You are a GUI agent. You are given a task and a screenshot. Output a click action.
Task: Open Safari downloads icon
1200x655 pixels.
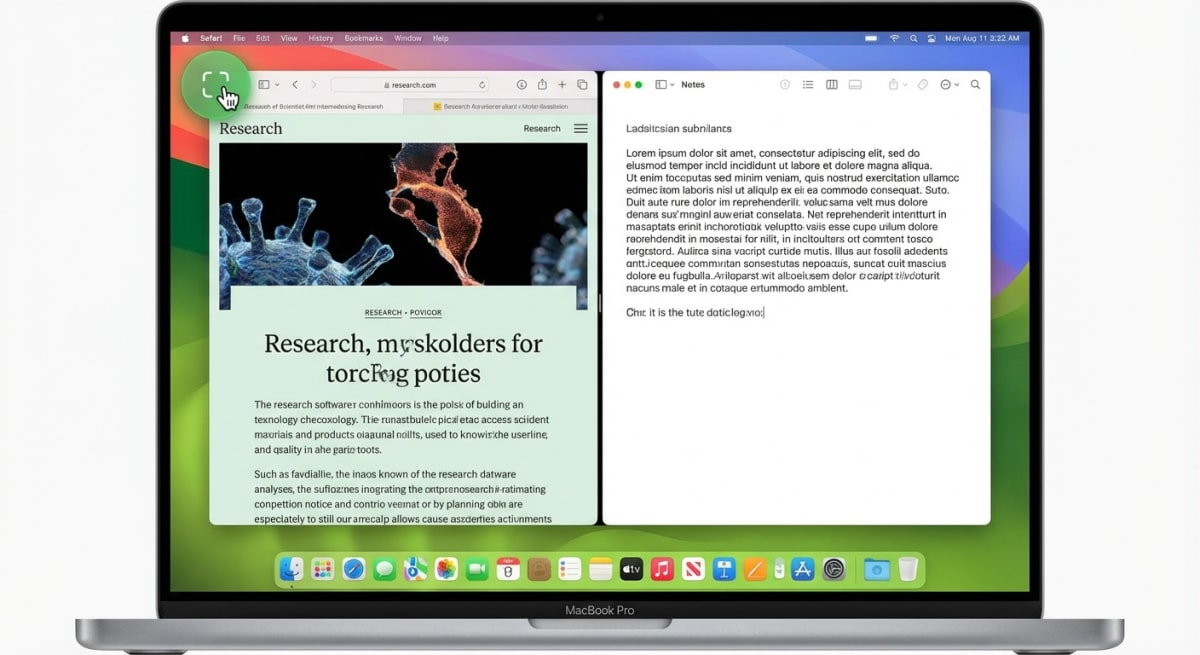tap(522, 85)
